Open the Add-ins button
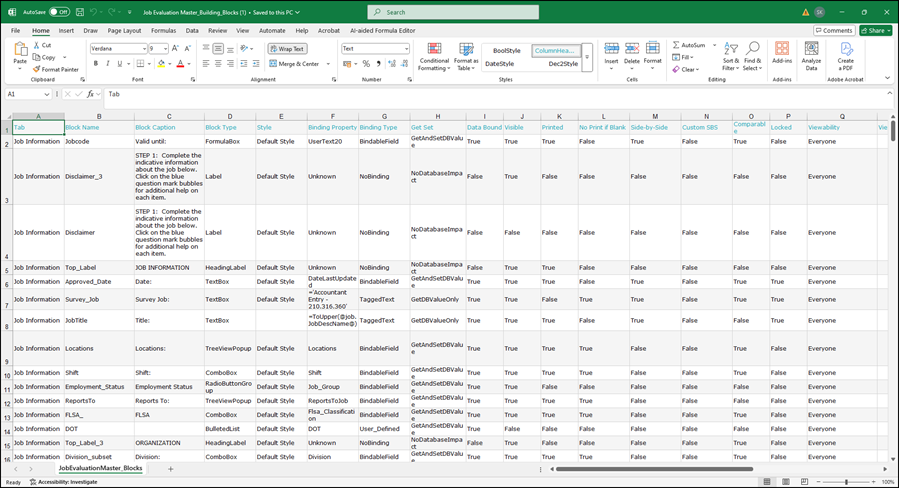 (x=782, y=53)
